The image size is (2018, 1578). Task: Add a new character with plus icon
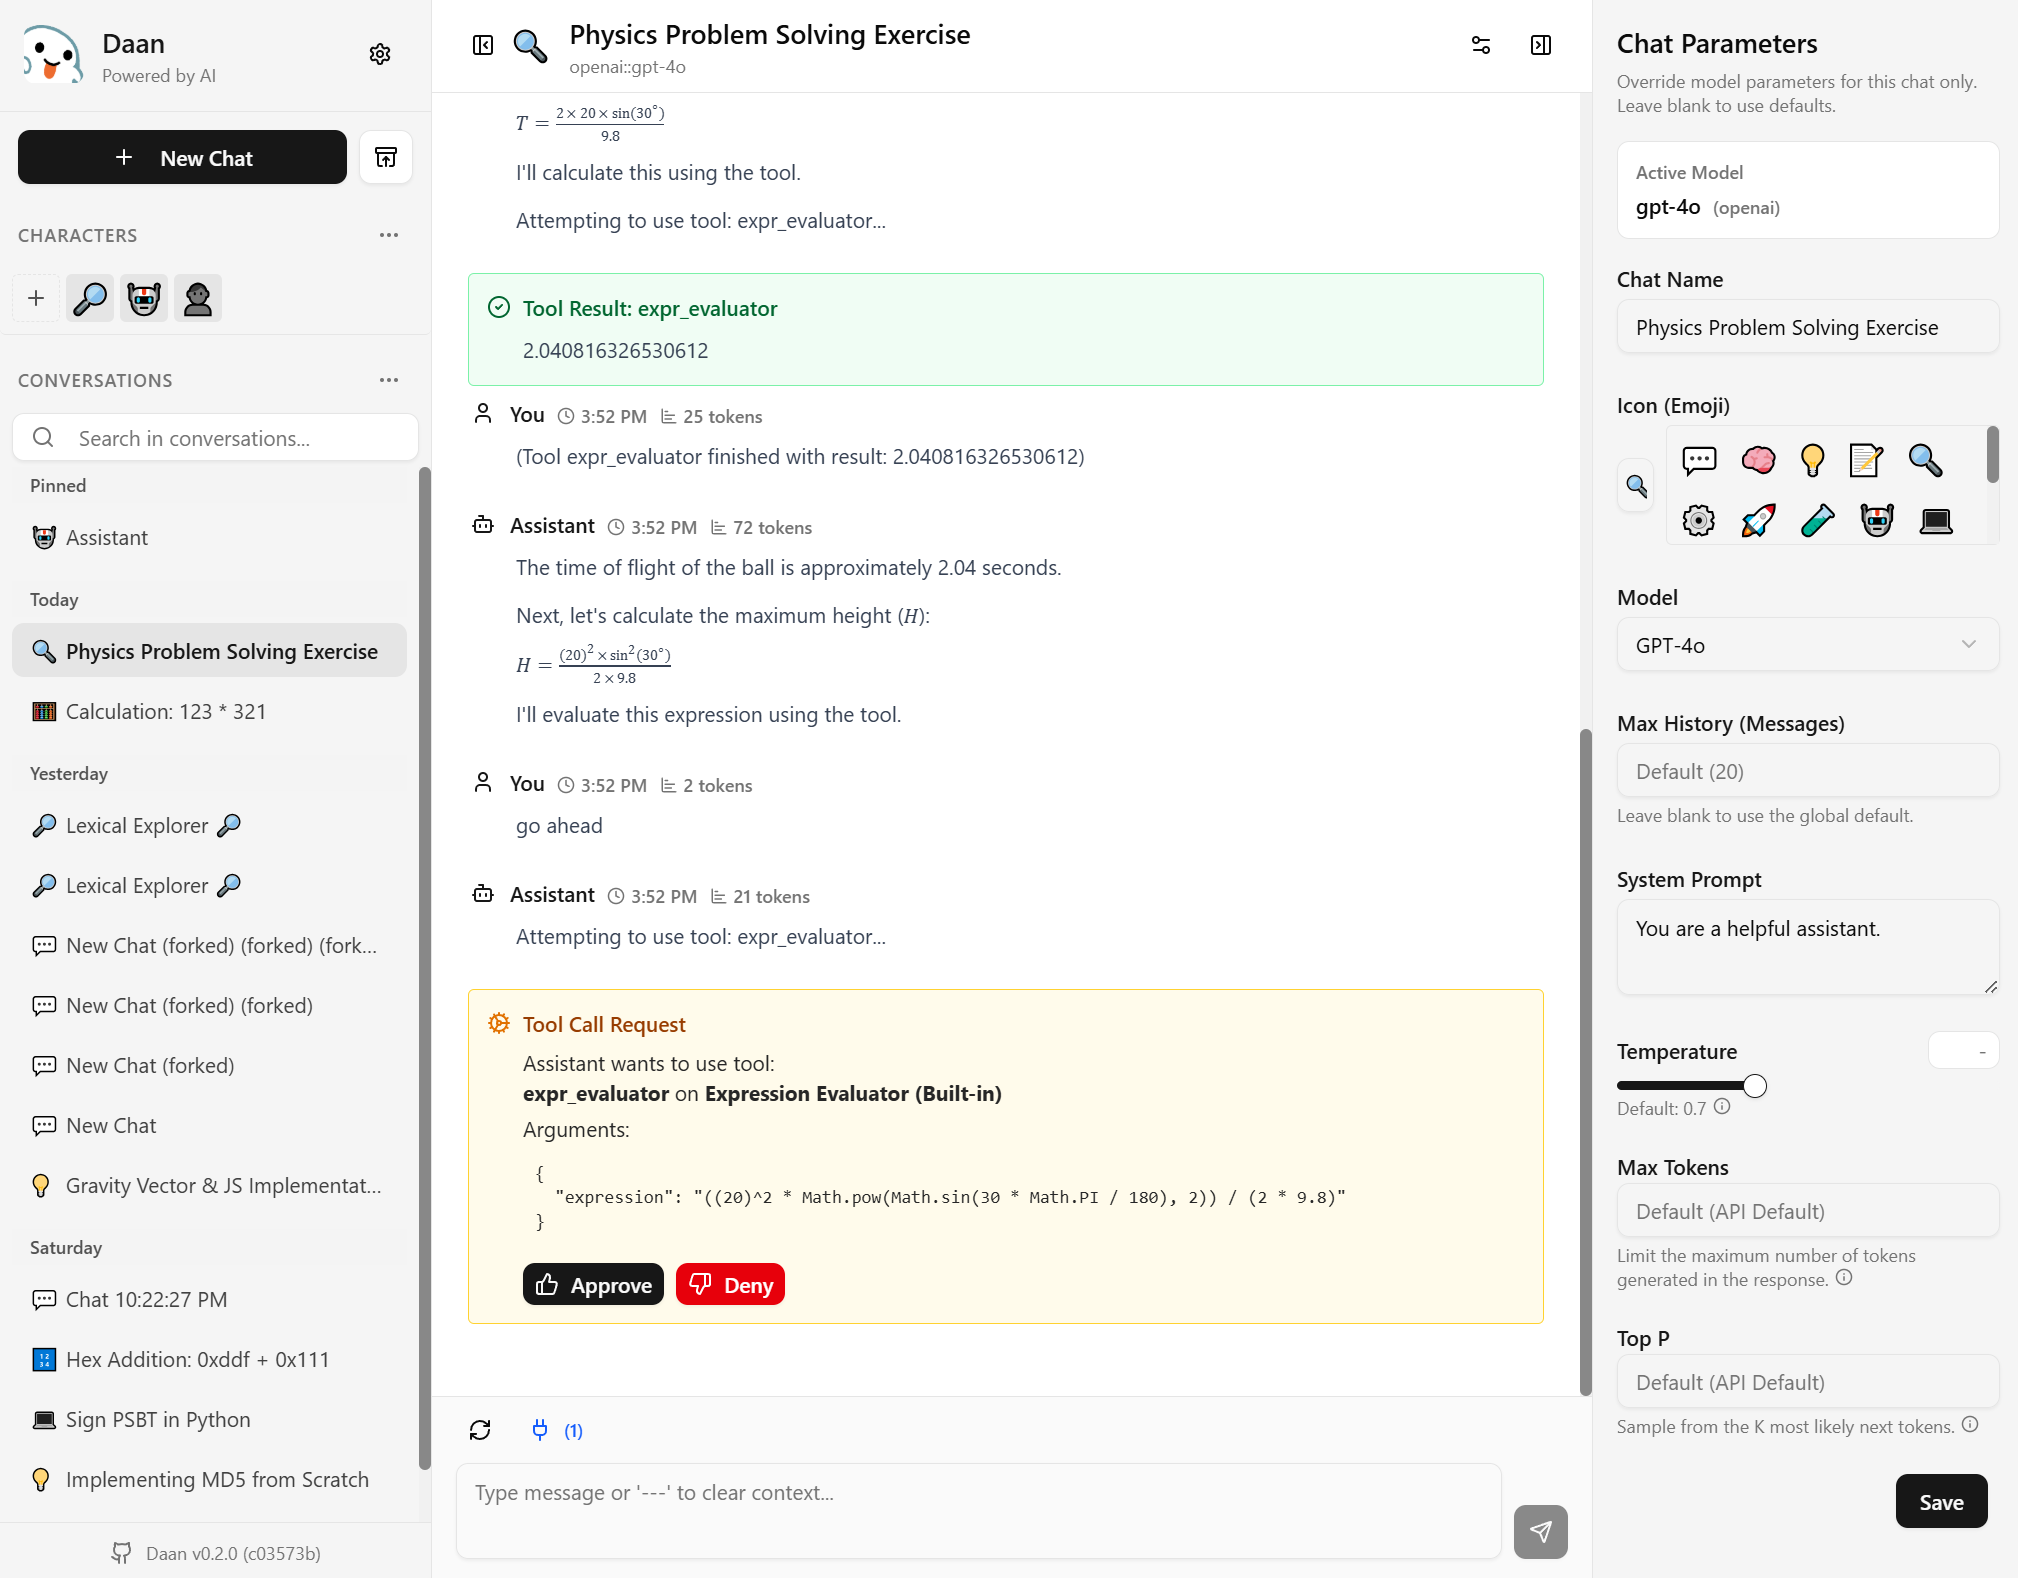36,298
